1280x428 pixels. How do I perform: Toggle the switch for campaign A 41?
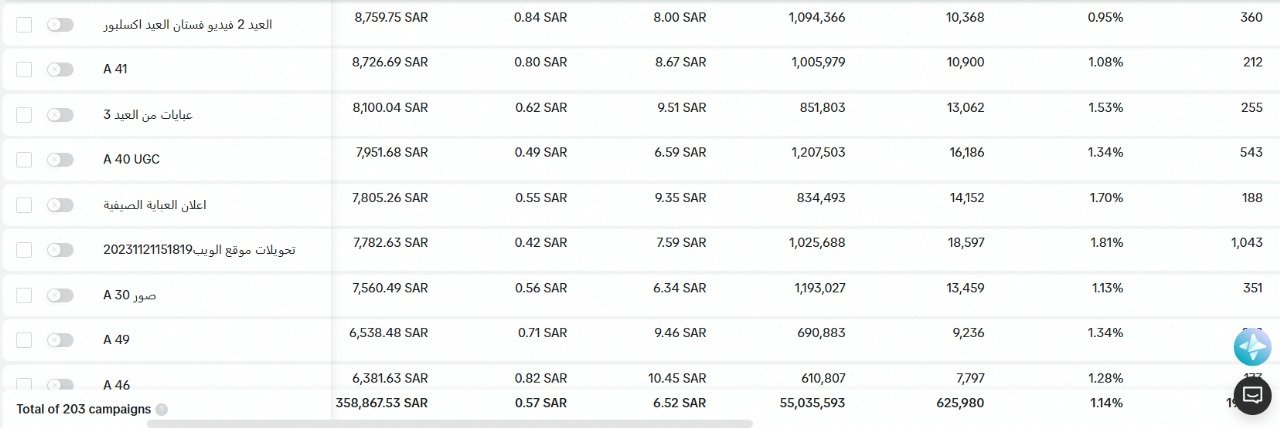coord(60,70)
